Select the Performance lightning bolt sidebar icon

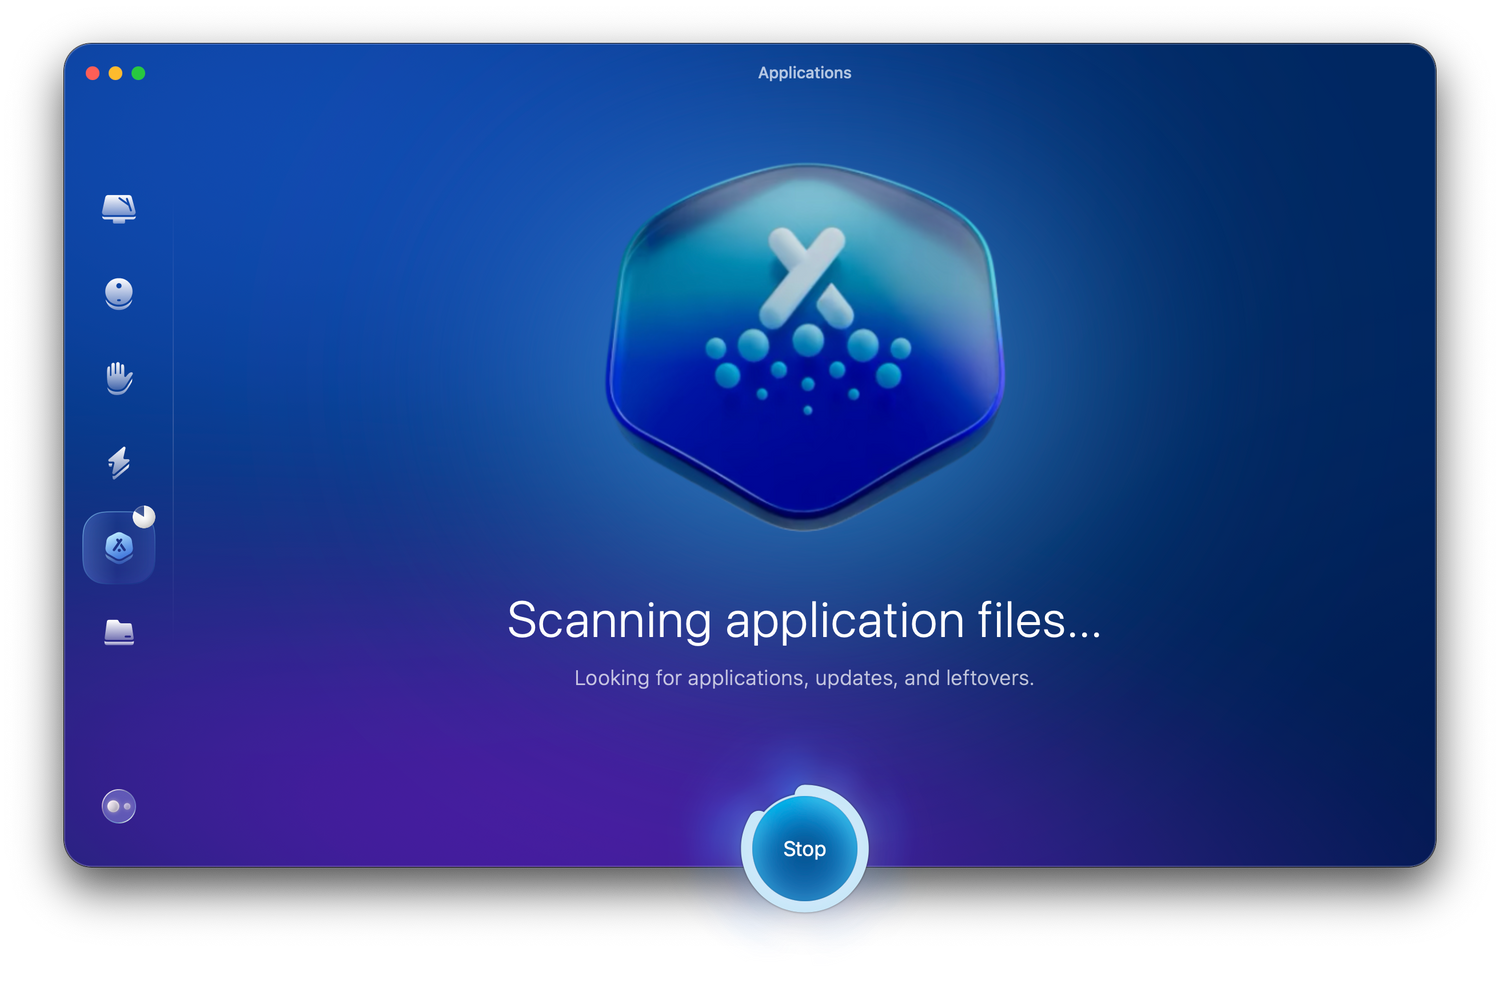click(119, 462)
